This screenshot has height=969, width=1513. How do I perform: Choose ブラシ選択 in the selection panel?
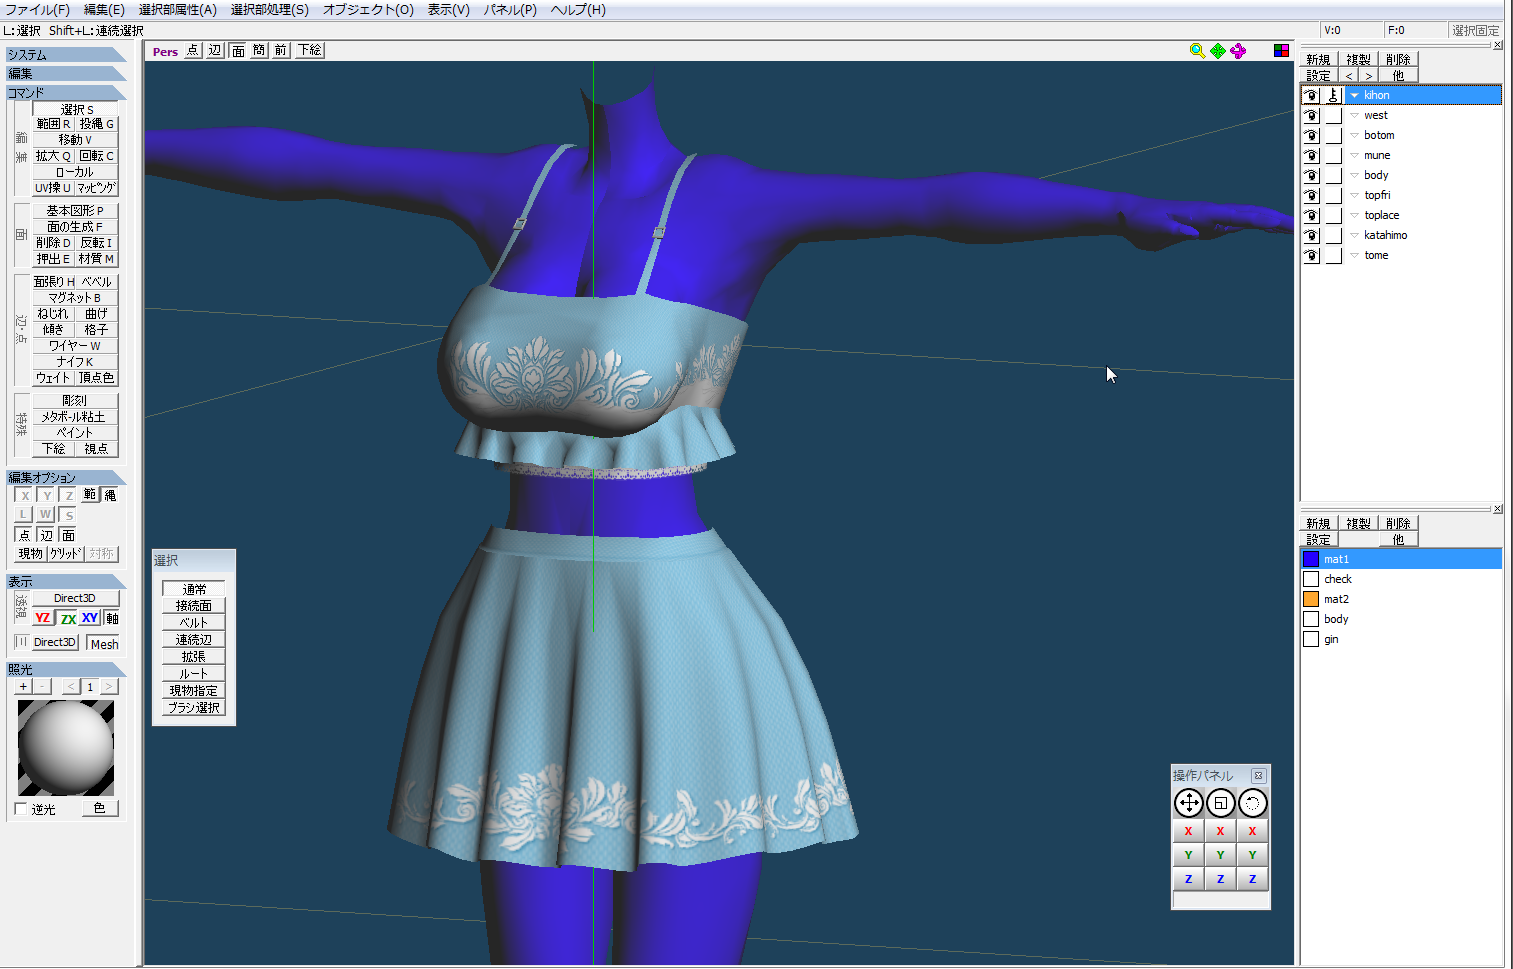pyautogui.click(x=194, y=708)
